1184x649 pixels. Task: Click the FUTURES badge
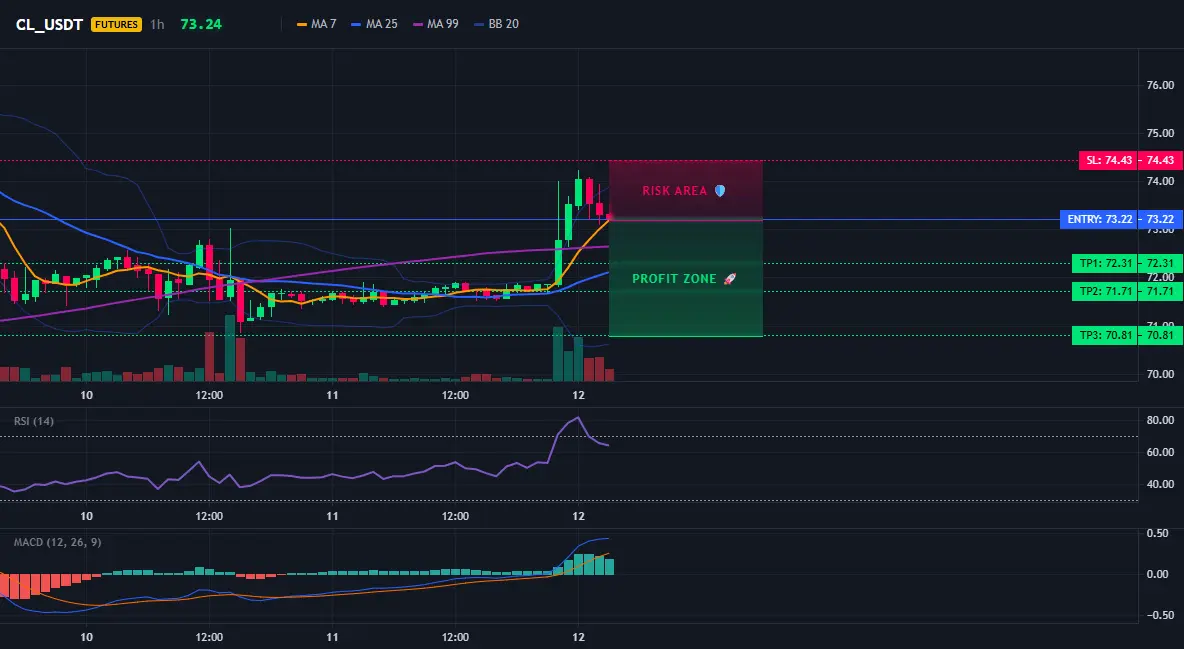tap(116, 24)
